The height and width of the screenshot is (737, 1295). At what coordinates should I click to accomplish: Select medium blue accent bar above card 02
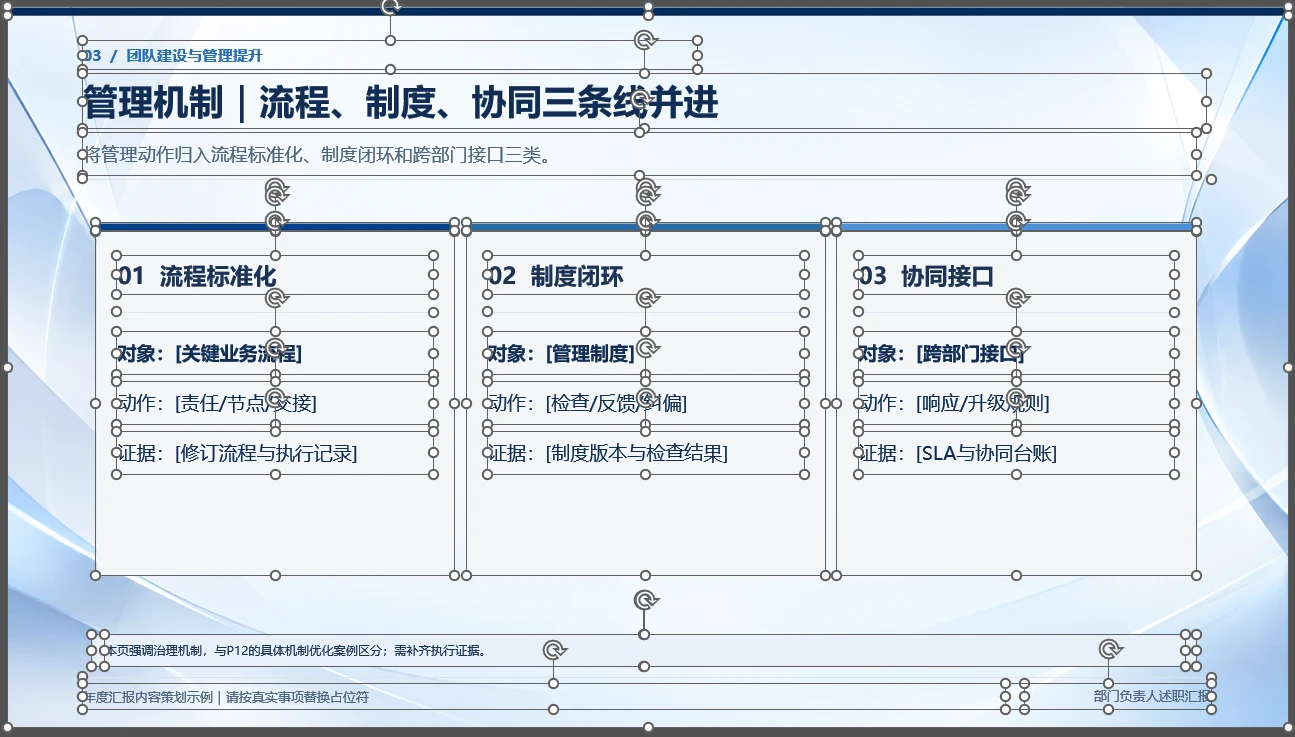coord(646,227)
